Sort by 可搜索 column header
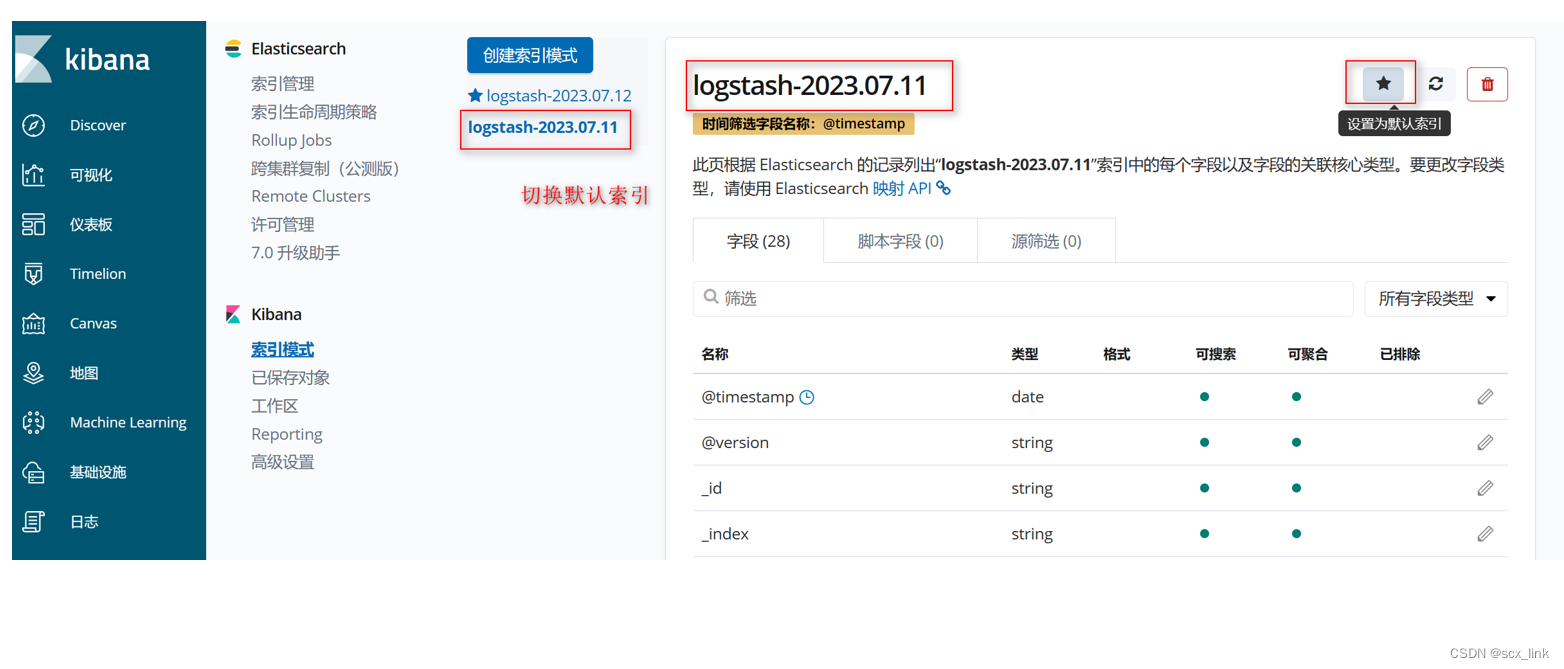 [1216, 354]
